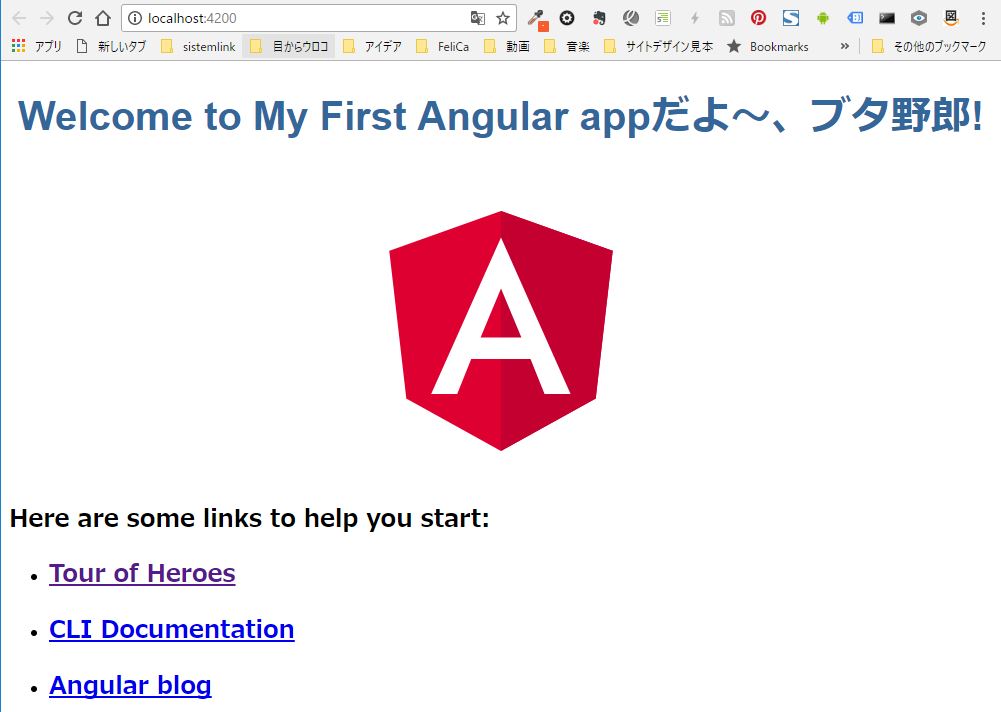Follow the Tour of Heroes link

[x=142, y=573]
